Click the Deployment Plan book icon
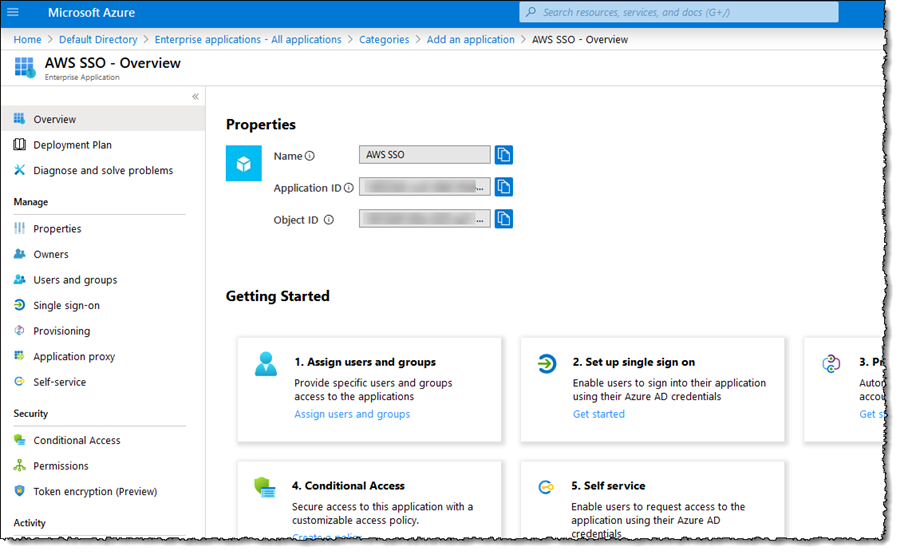The height and width of the screenshot is (555, 900). click(x=20, y=144)
